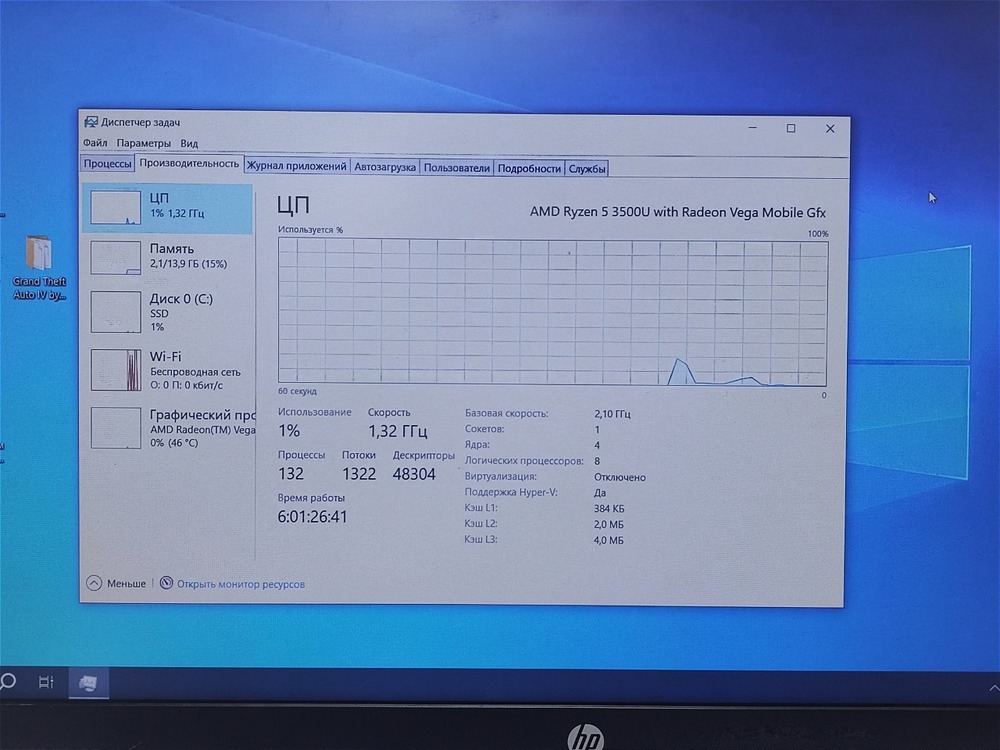The height and width of the screenshot is (750, 1000).
Task: Click the Меньше button label
Action: (126, 584)
